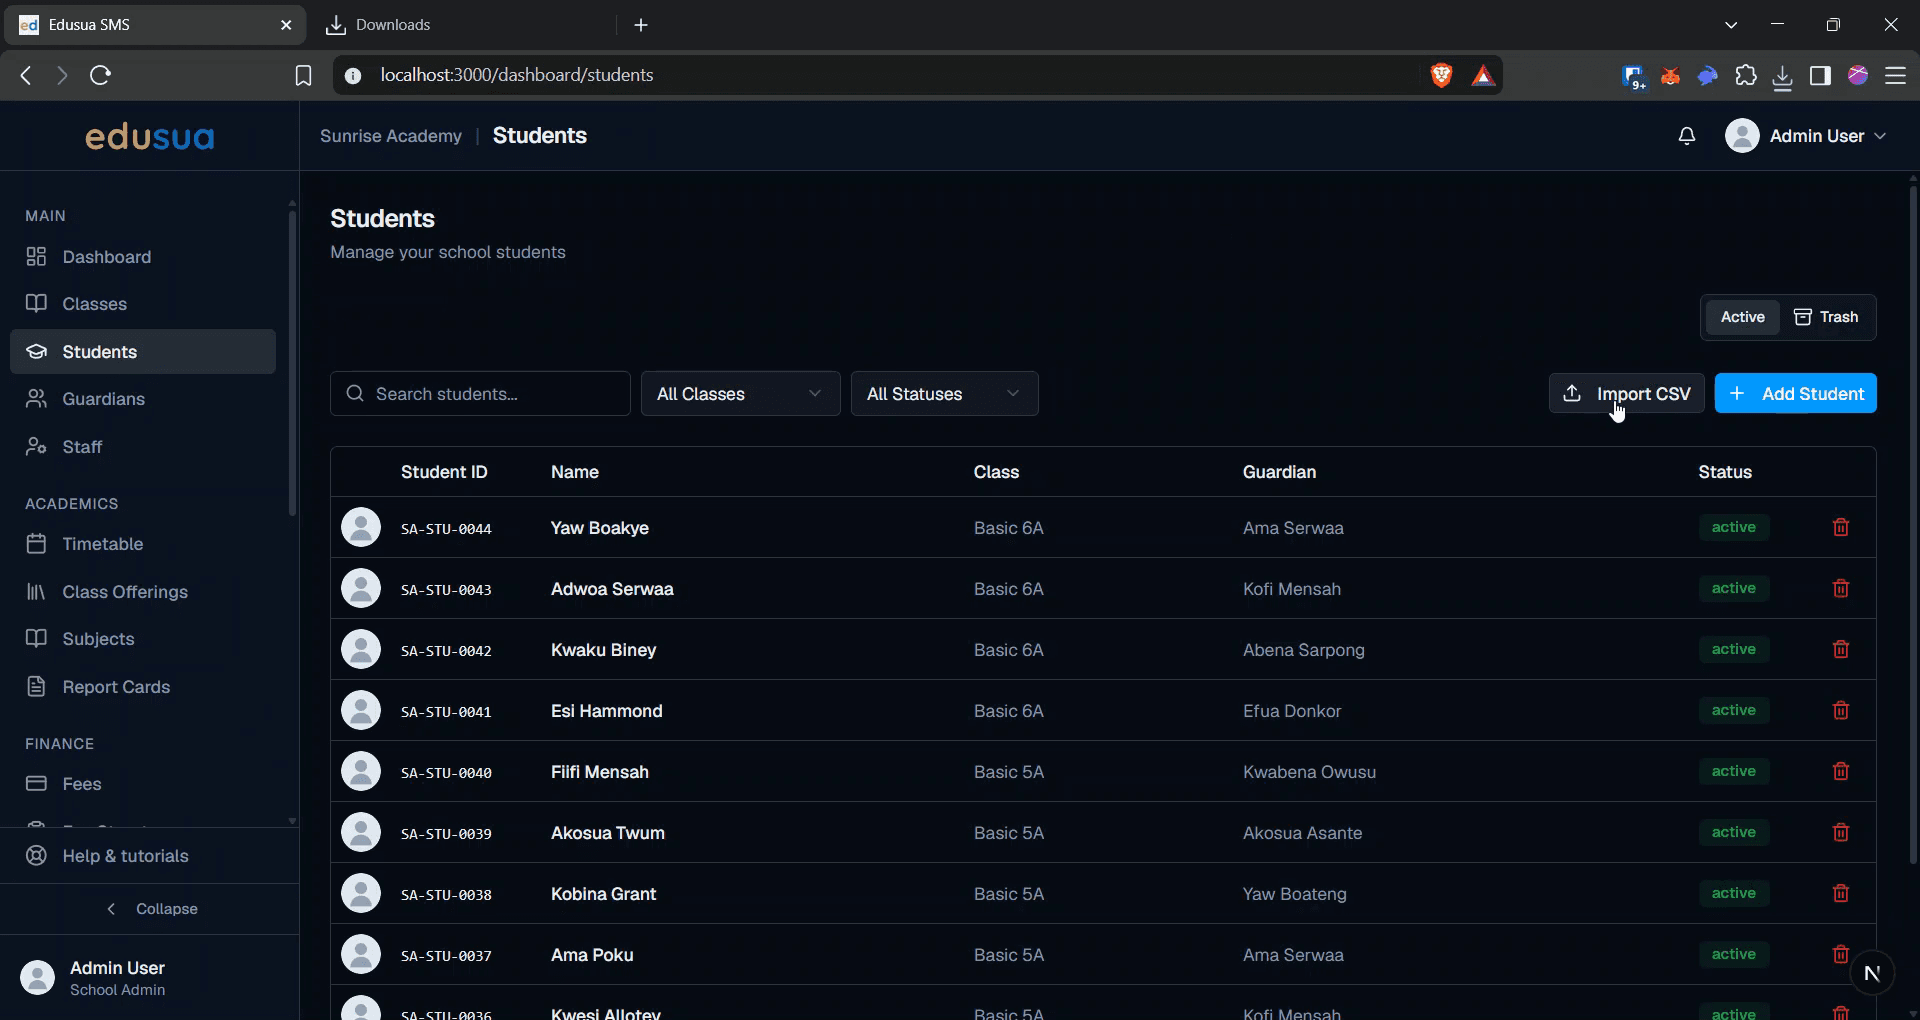Open the All Statuses filter dropdown
This screenshot has height=1020, width=1920.
[x=944, y=394]
